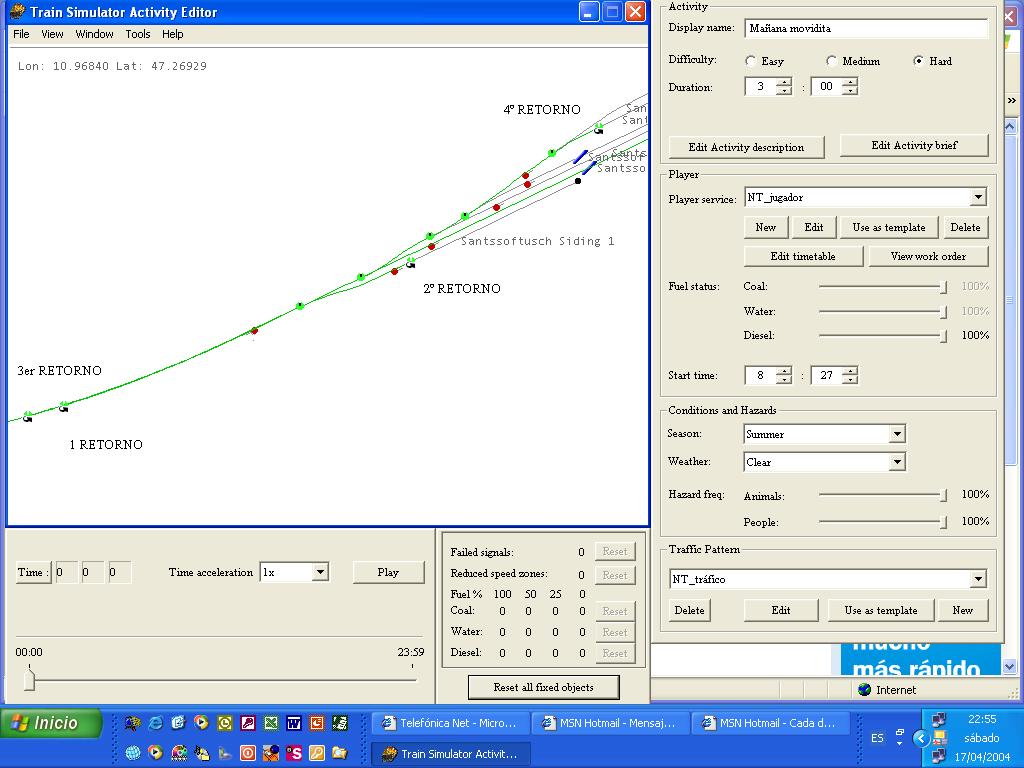Click the timeline slider handle at 00:00
The height and width of the screenshot is (768, 1024).
pyautogui.click(x=29, y=680)
